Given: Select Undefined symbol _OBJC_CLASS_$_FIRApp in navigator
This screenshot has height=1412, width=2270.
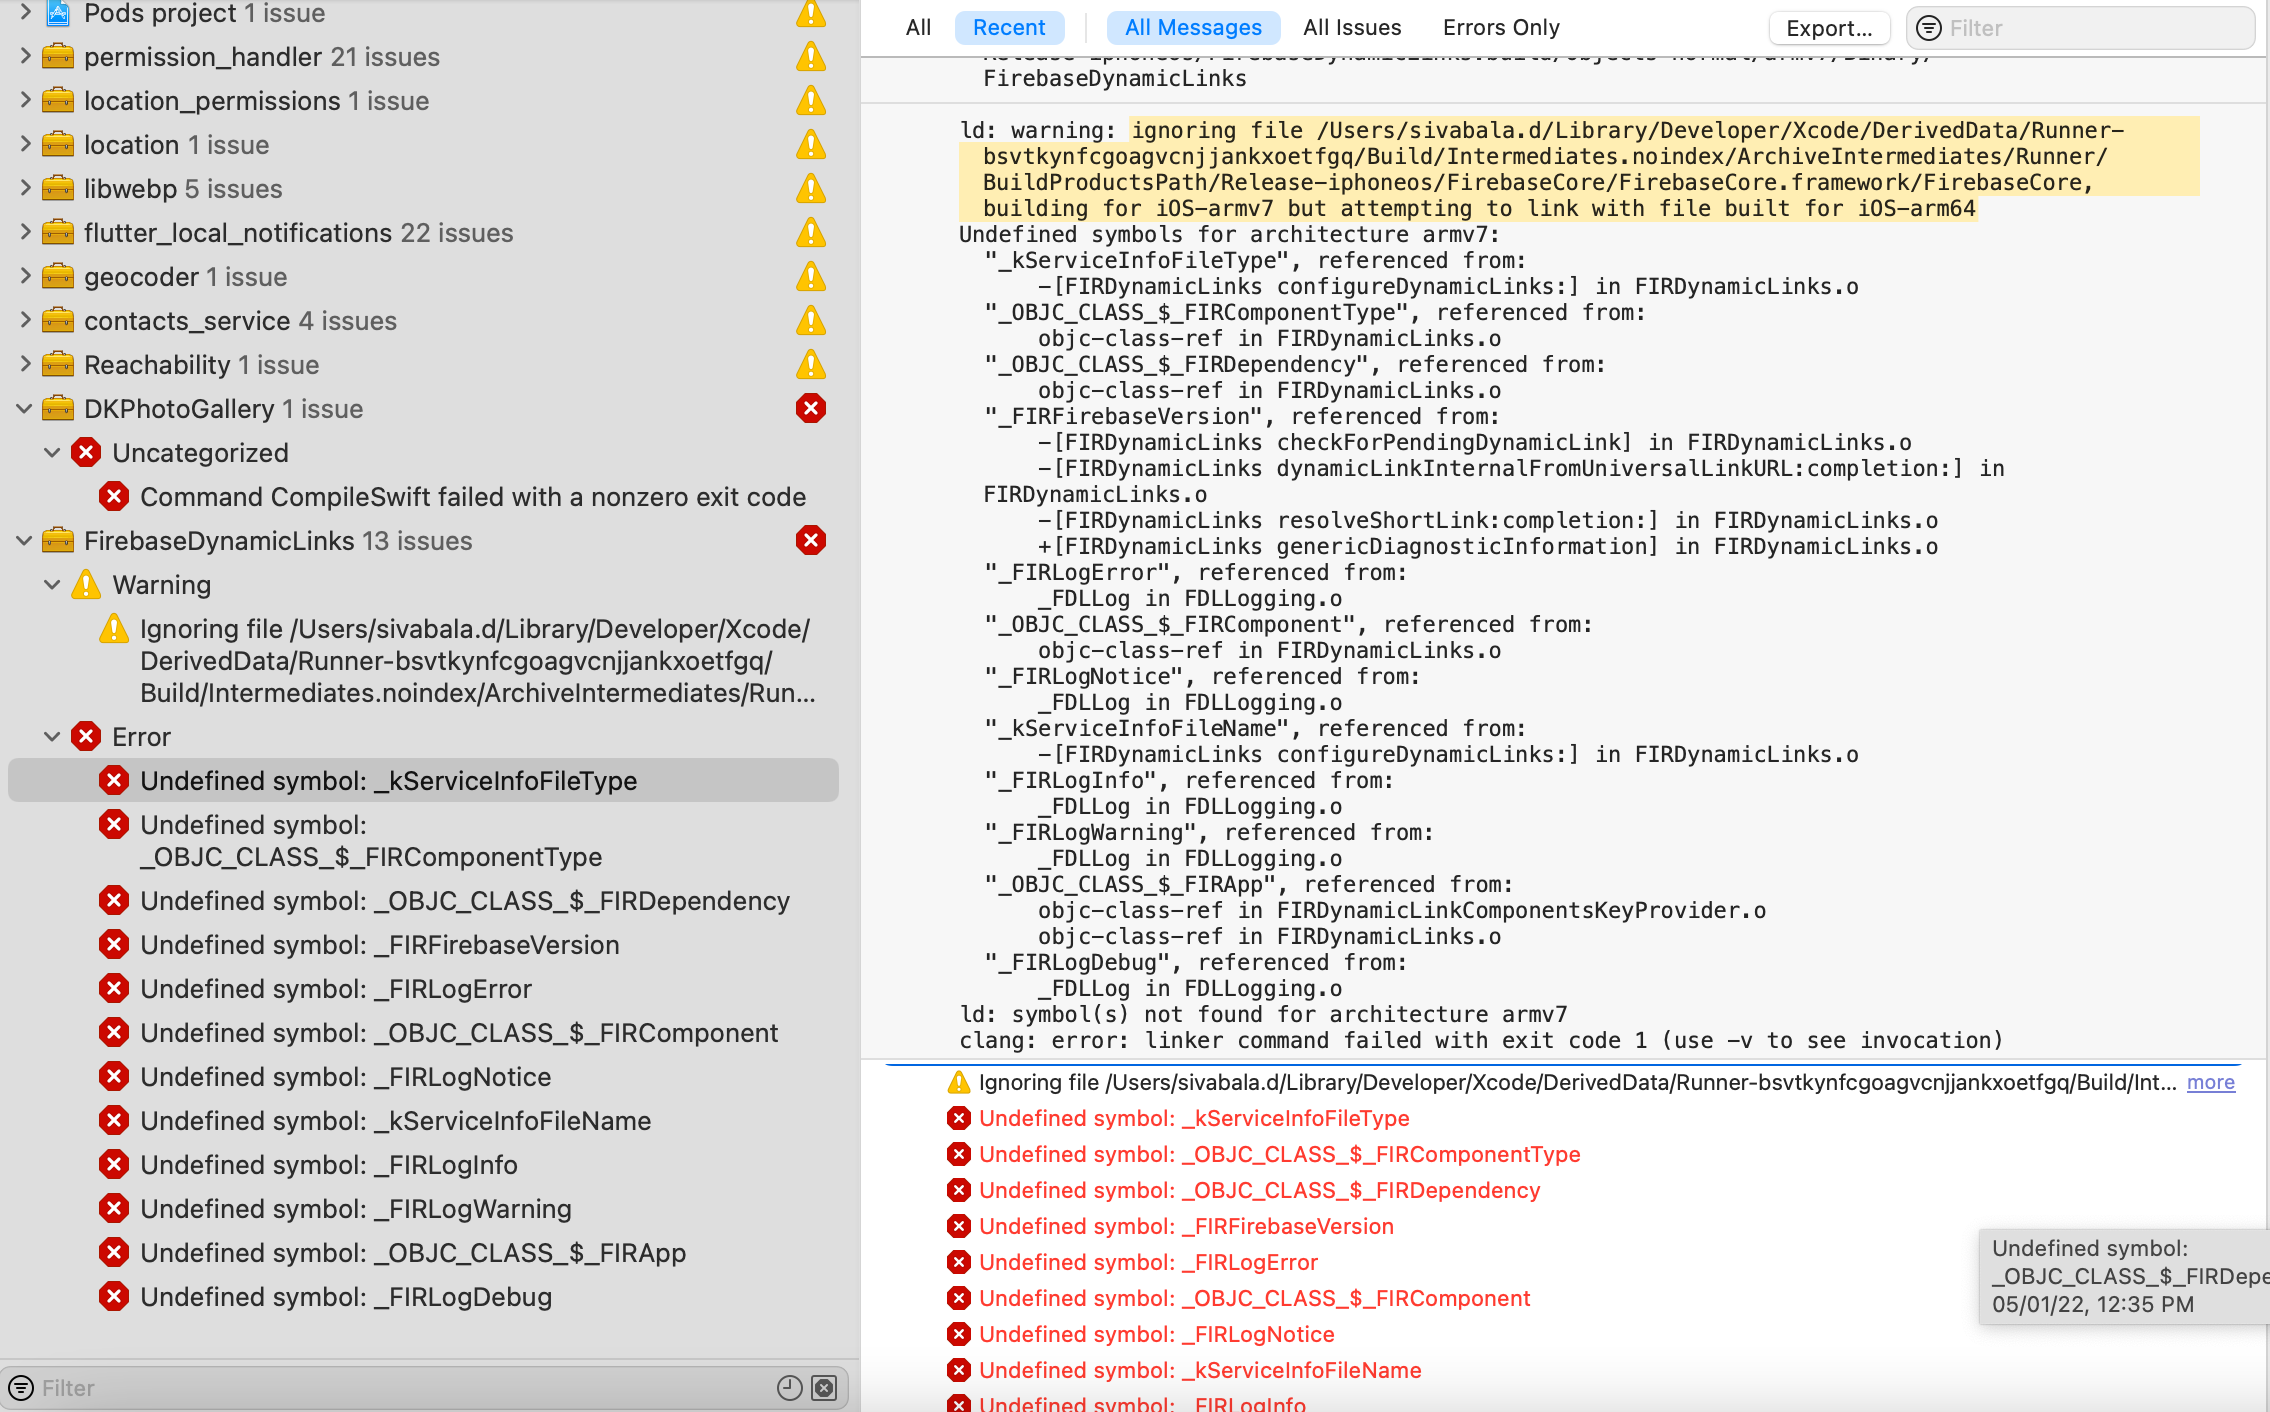Looking at the screenshot, I should (x=423, y=1253).
